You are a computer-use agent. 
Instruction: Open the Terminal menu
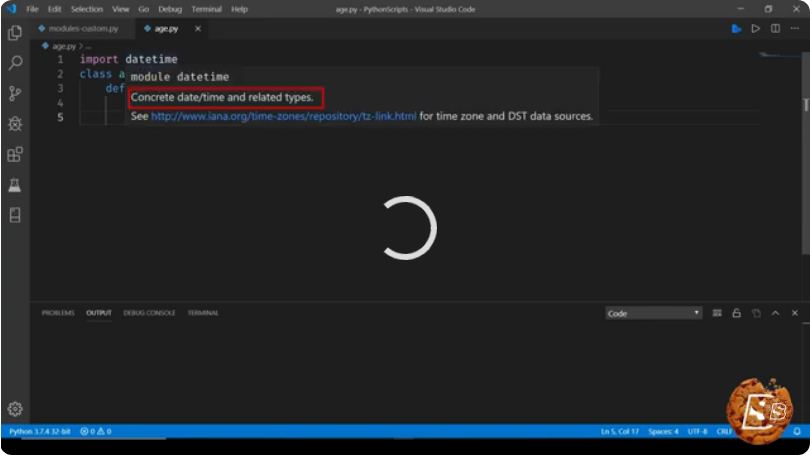coord(206,9)
